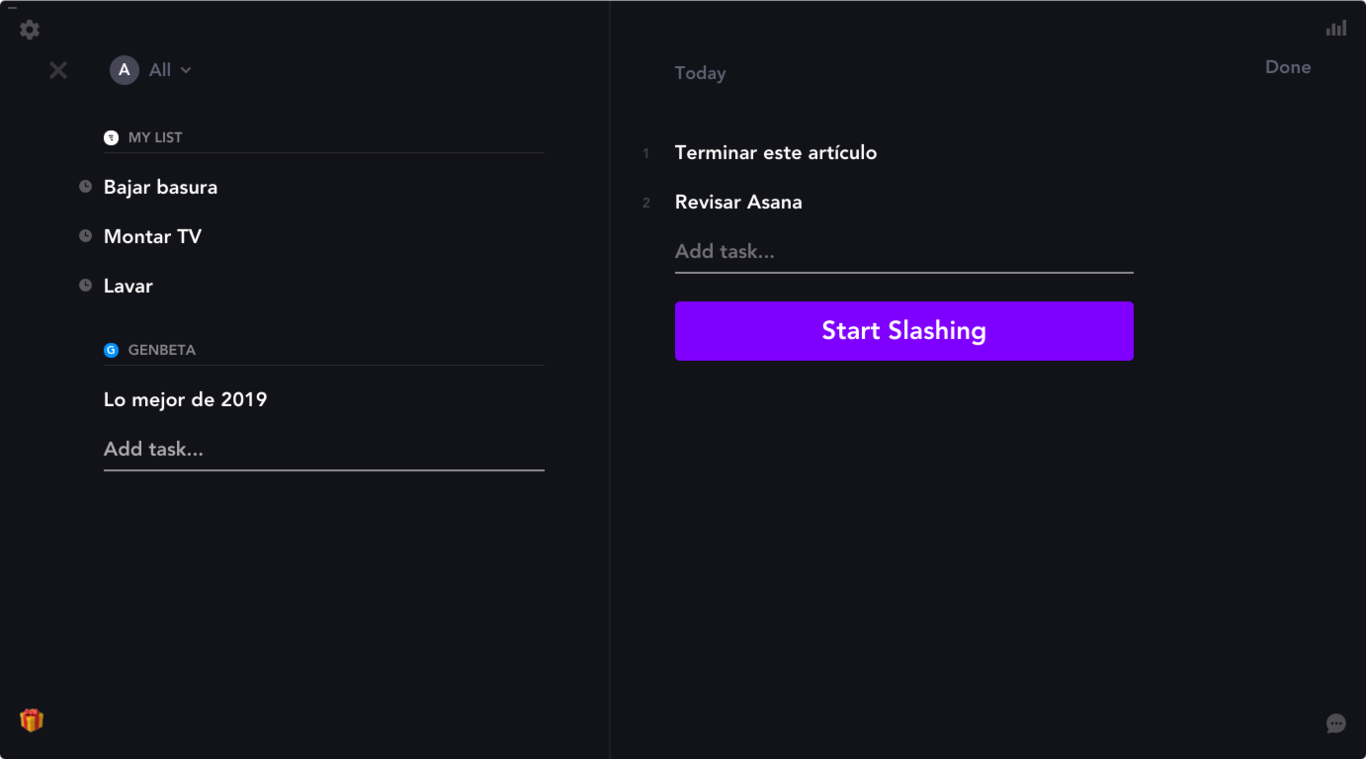The image size is (1366, 759).
Task: Open the settings gear icon
Action: [30, 30]
